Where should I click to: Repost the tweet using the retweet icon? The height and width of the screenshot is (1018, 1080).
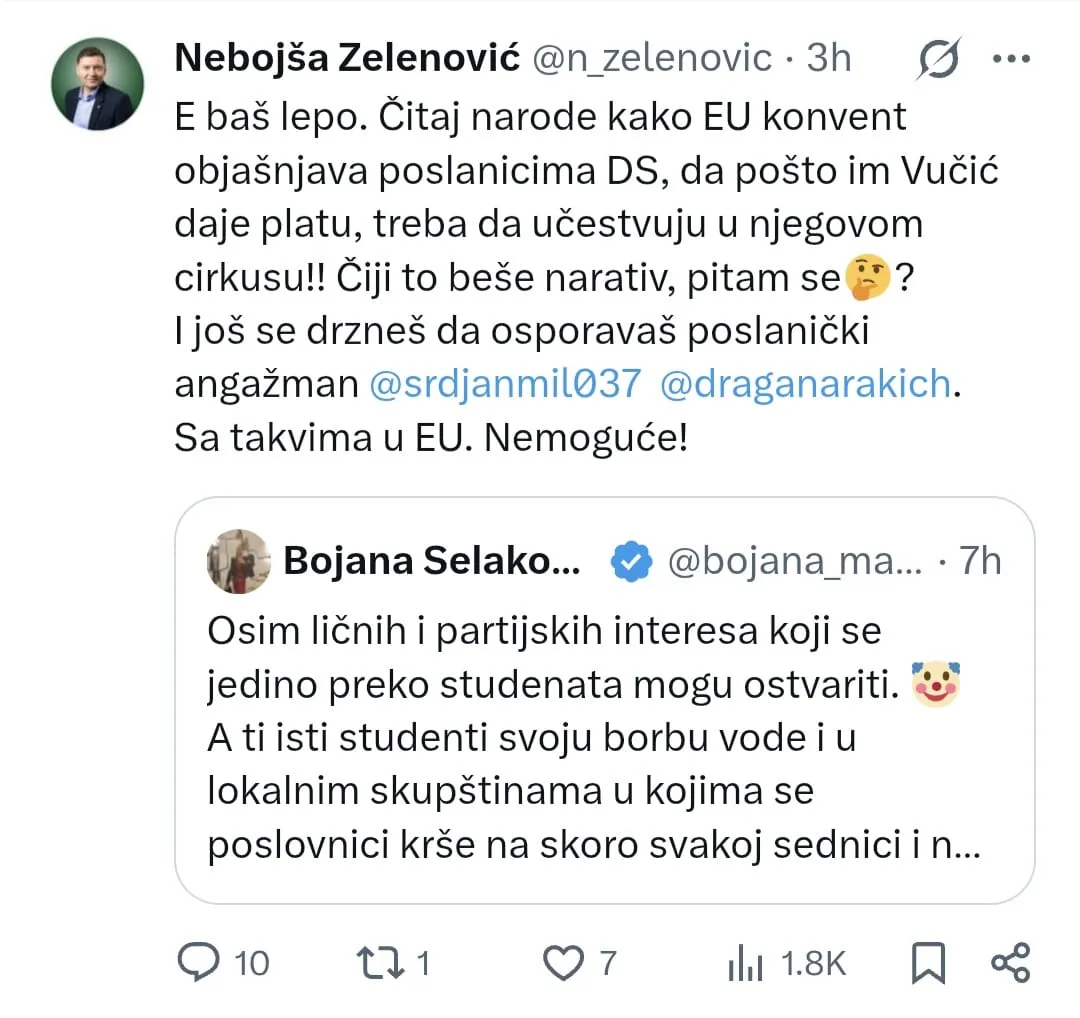[380, 962]
